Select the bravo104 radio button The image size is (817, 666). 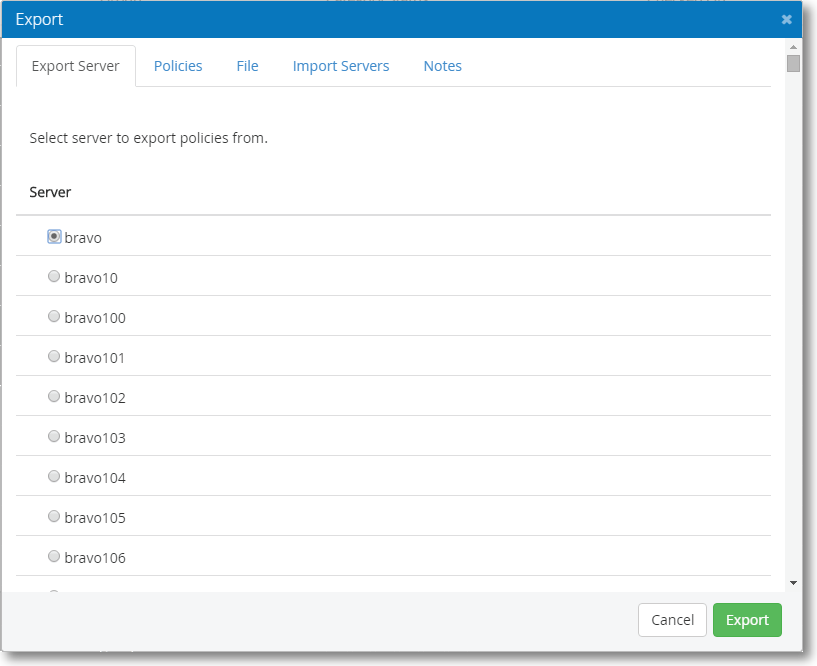pos(54,476)
